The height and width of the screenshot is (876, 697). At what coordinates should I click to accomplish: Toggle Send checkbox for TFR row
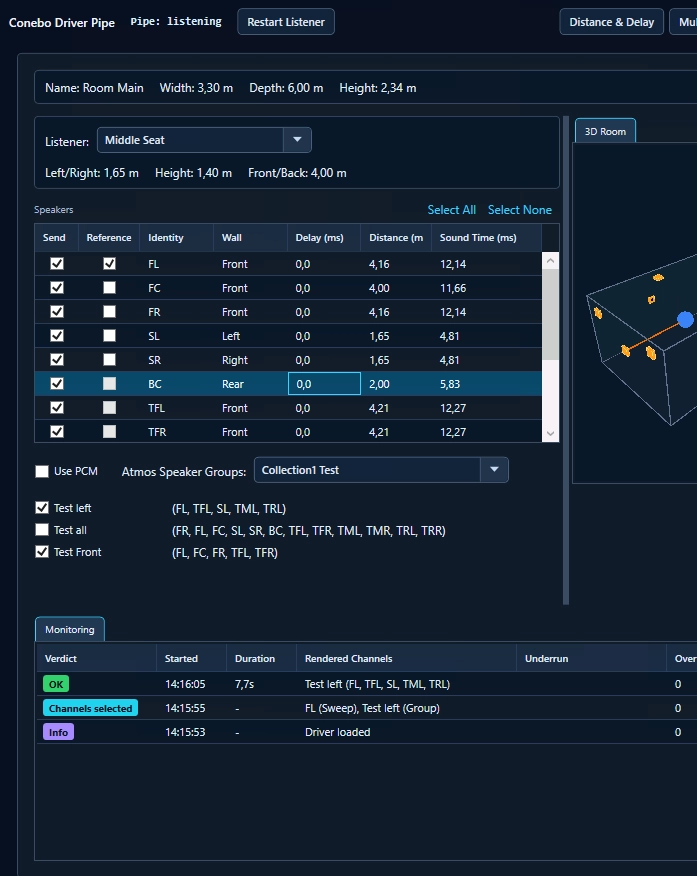(57, 432)
